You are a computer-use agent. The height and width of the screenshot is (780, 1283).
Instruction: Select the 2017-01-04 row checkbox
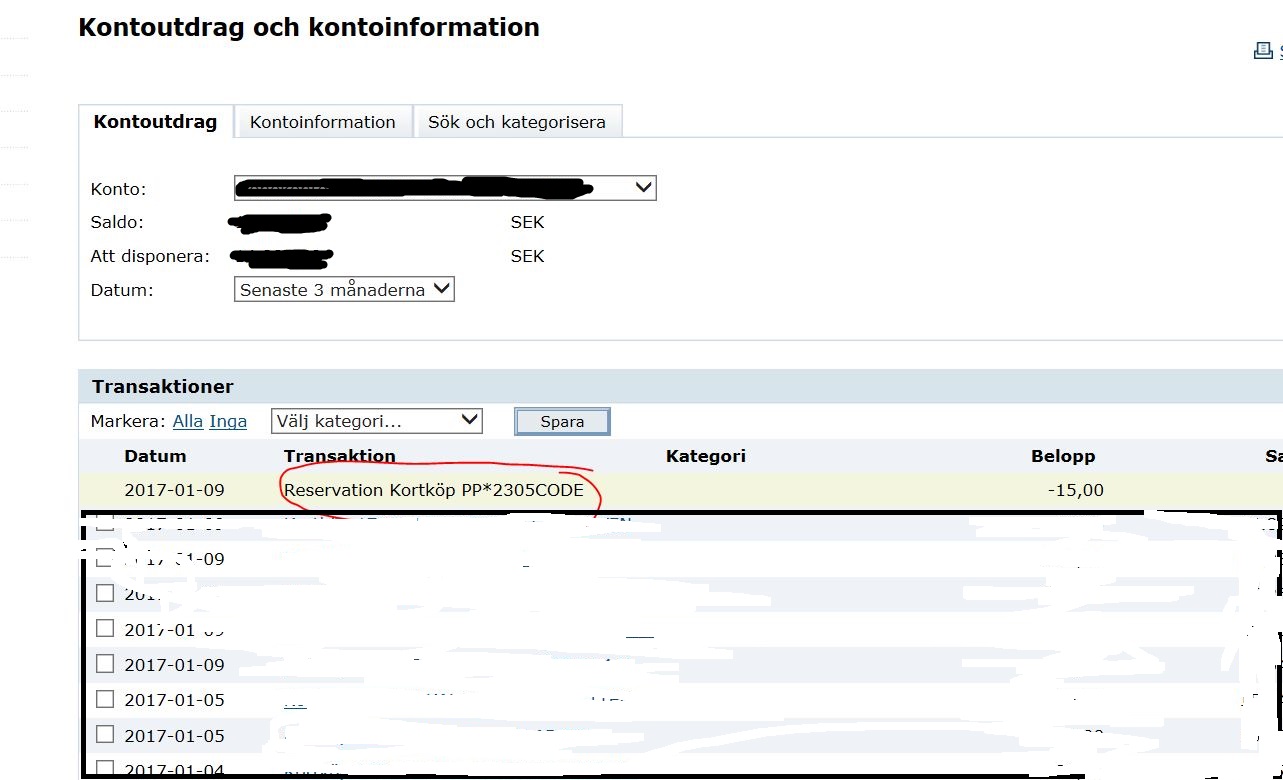105,768
